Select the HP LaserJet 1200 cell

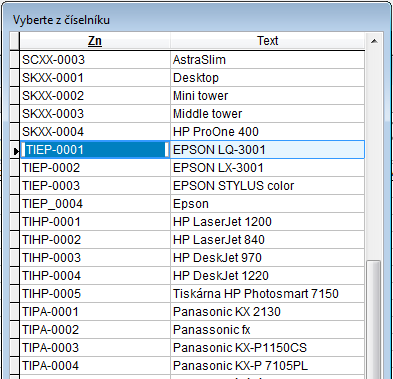tap(267, 222)
